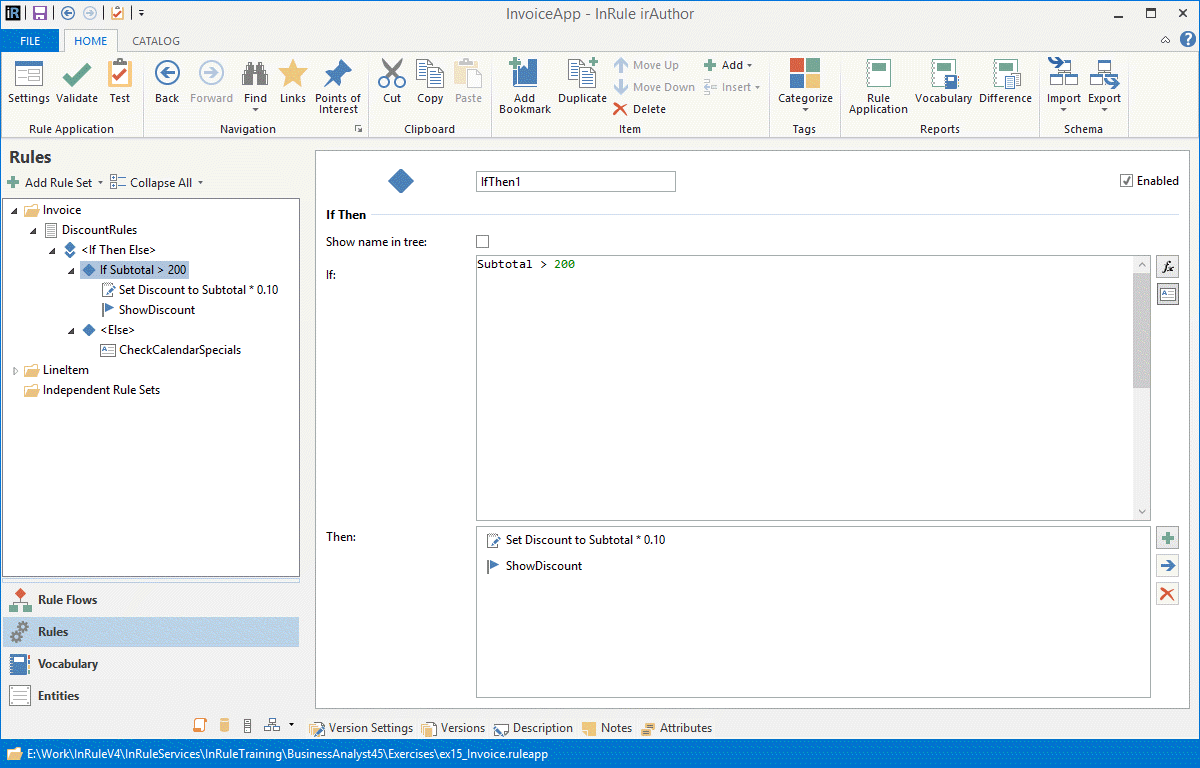1200x768 pixels.
Task: Open Points of Interest pin icon
Action: 338,76
